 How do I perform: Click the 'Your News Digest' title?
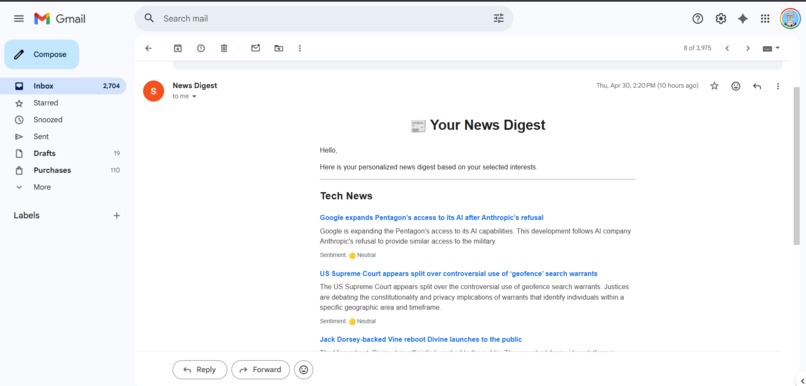point(478,125)
